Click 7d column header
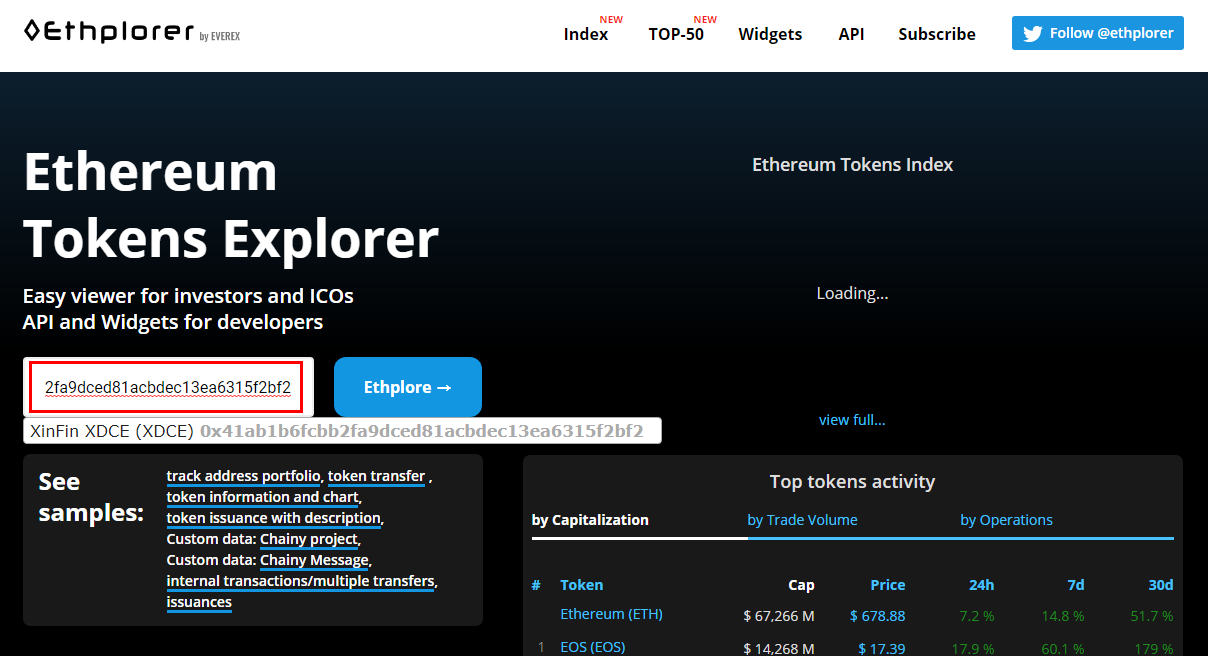The height and width of the screenshot is (656, 1208). point(1075,585)
